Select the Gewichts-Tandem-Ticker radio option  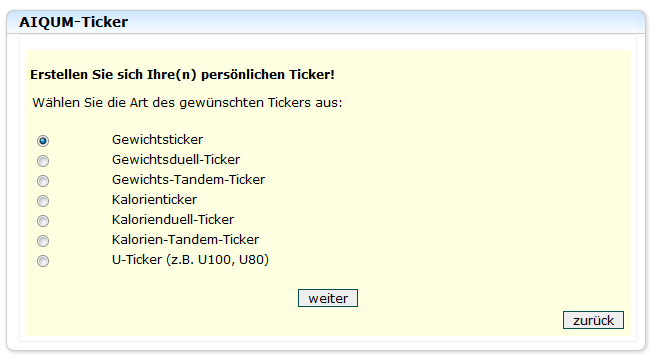pyautogui.click(x=43, y=181)
